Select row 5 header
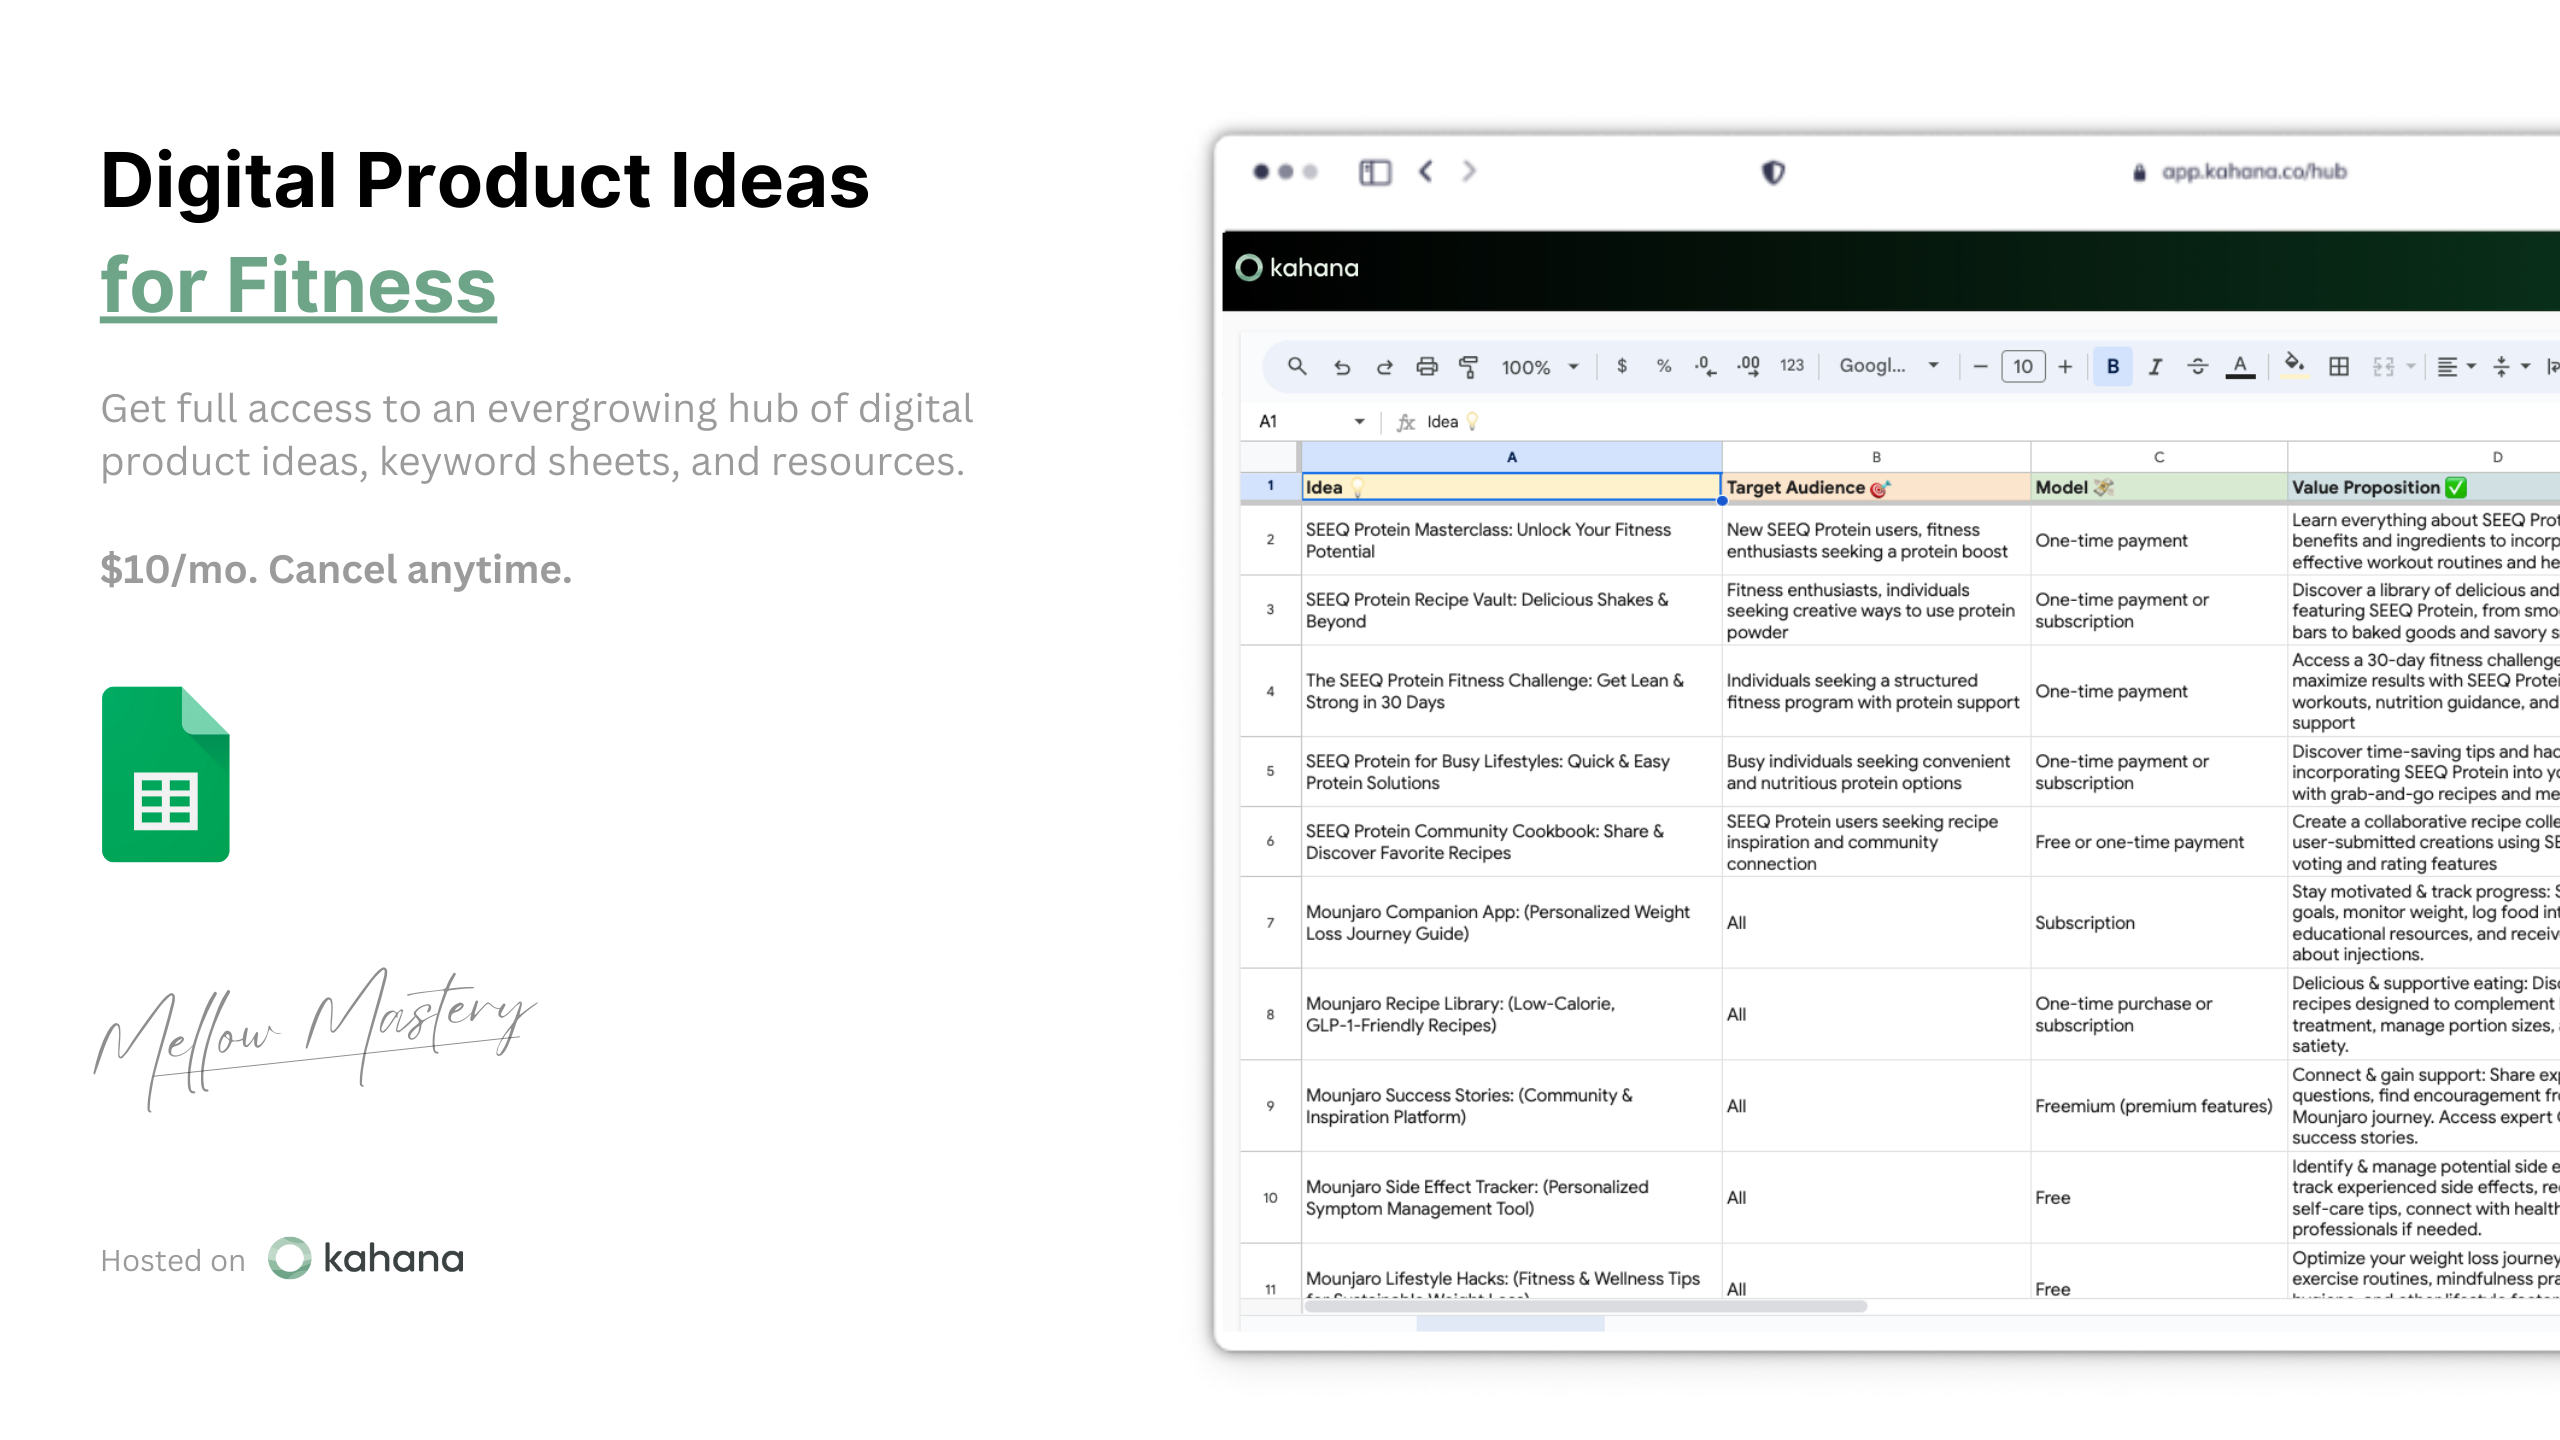This screenshot has height=1440, width=2560. point(1270,771)
